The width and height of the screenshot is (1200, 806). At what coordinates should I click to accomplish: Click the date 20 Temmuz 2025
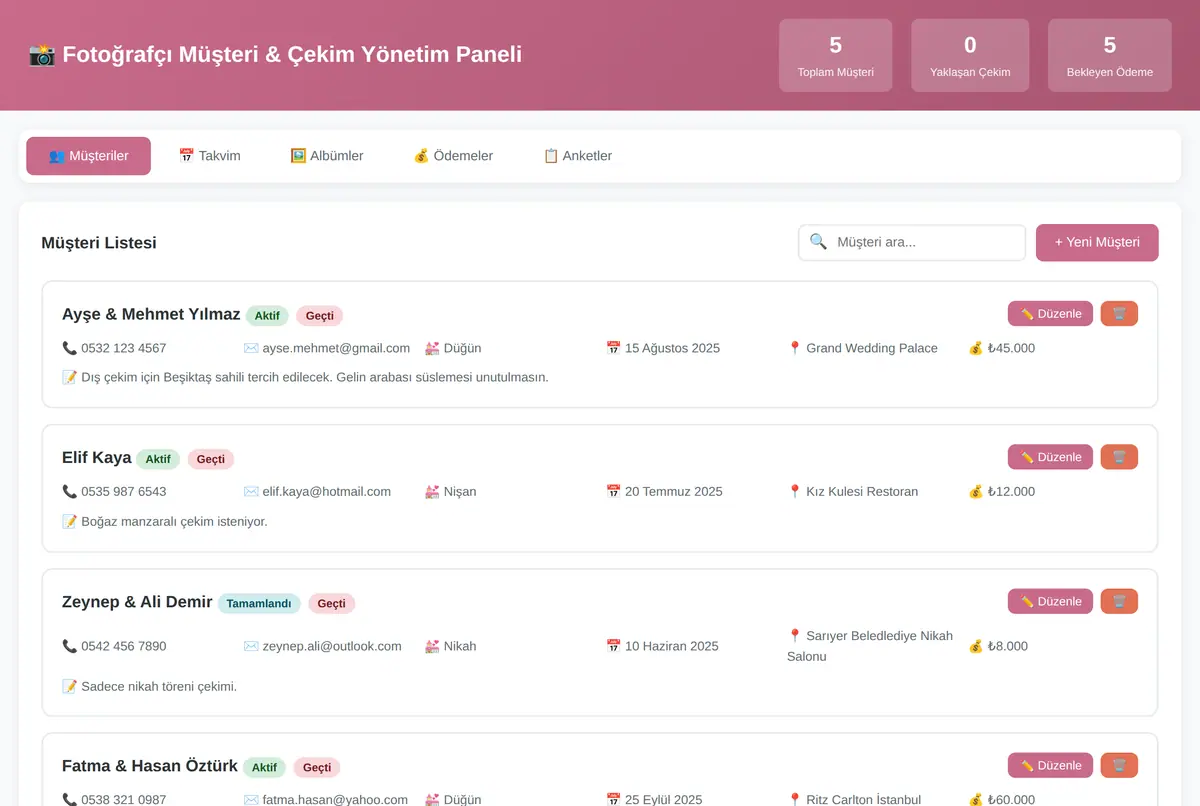pyautogui.click(x=674, y=492)
